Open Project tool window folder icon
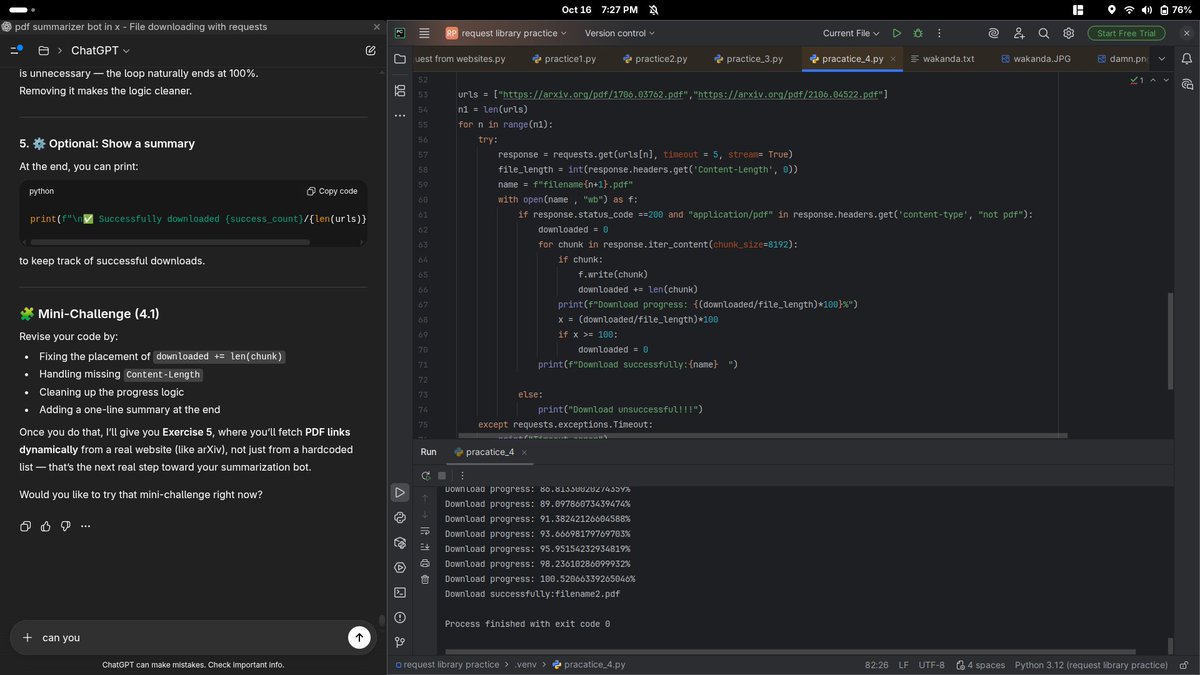1200x675 pixels. tap(400, 60)
